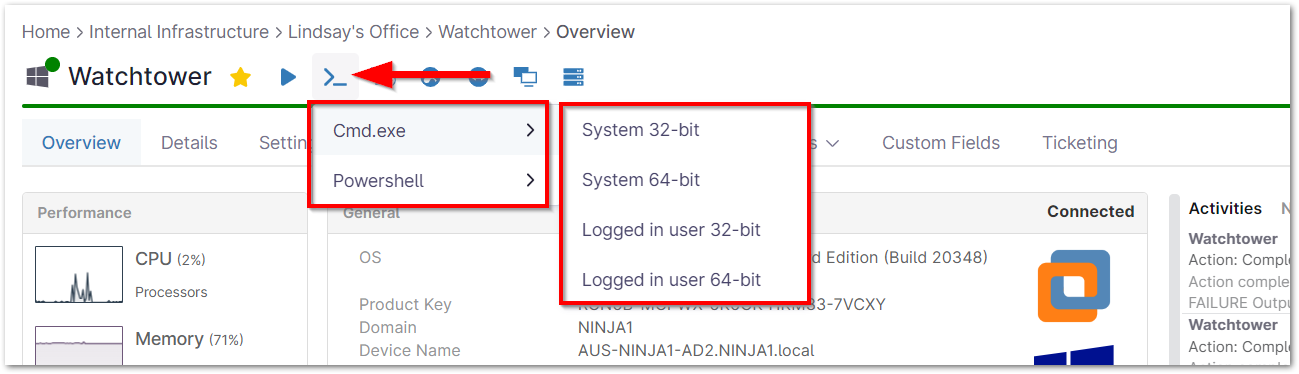Open the Custom Fields tab
The height and width of the screenshot is (374, 1299).
coord(941,143)
